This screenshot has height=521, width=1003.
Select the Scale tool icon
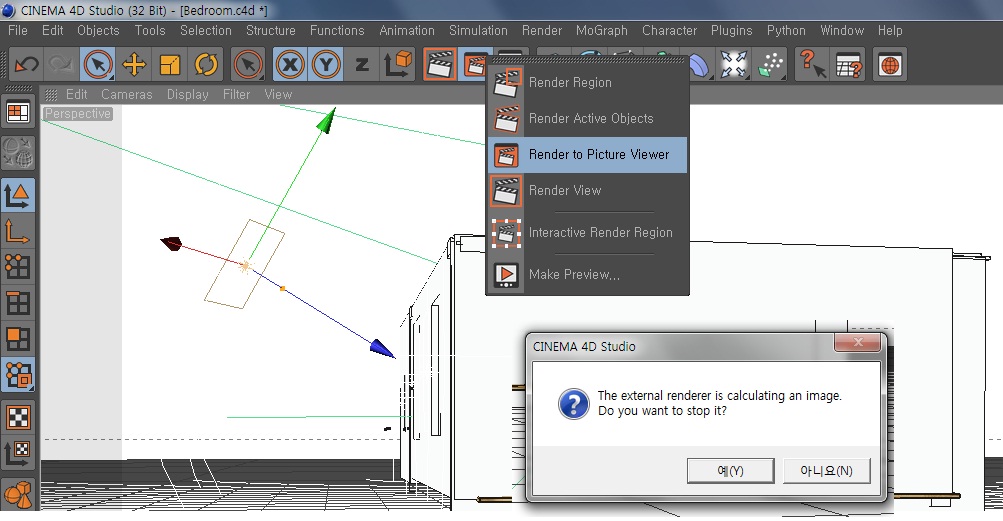point(170,65)
